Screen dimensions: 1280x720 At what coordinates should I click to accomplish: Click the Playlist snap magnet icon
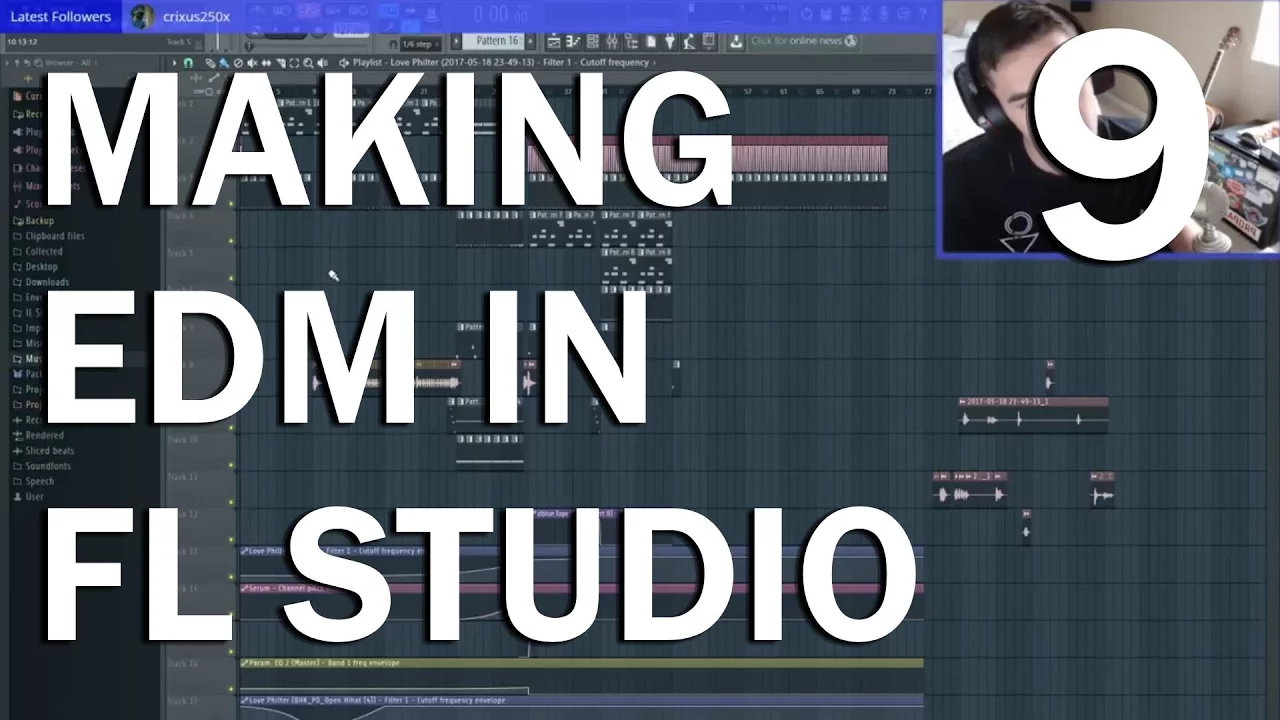tap(188, 62)
